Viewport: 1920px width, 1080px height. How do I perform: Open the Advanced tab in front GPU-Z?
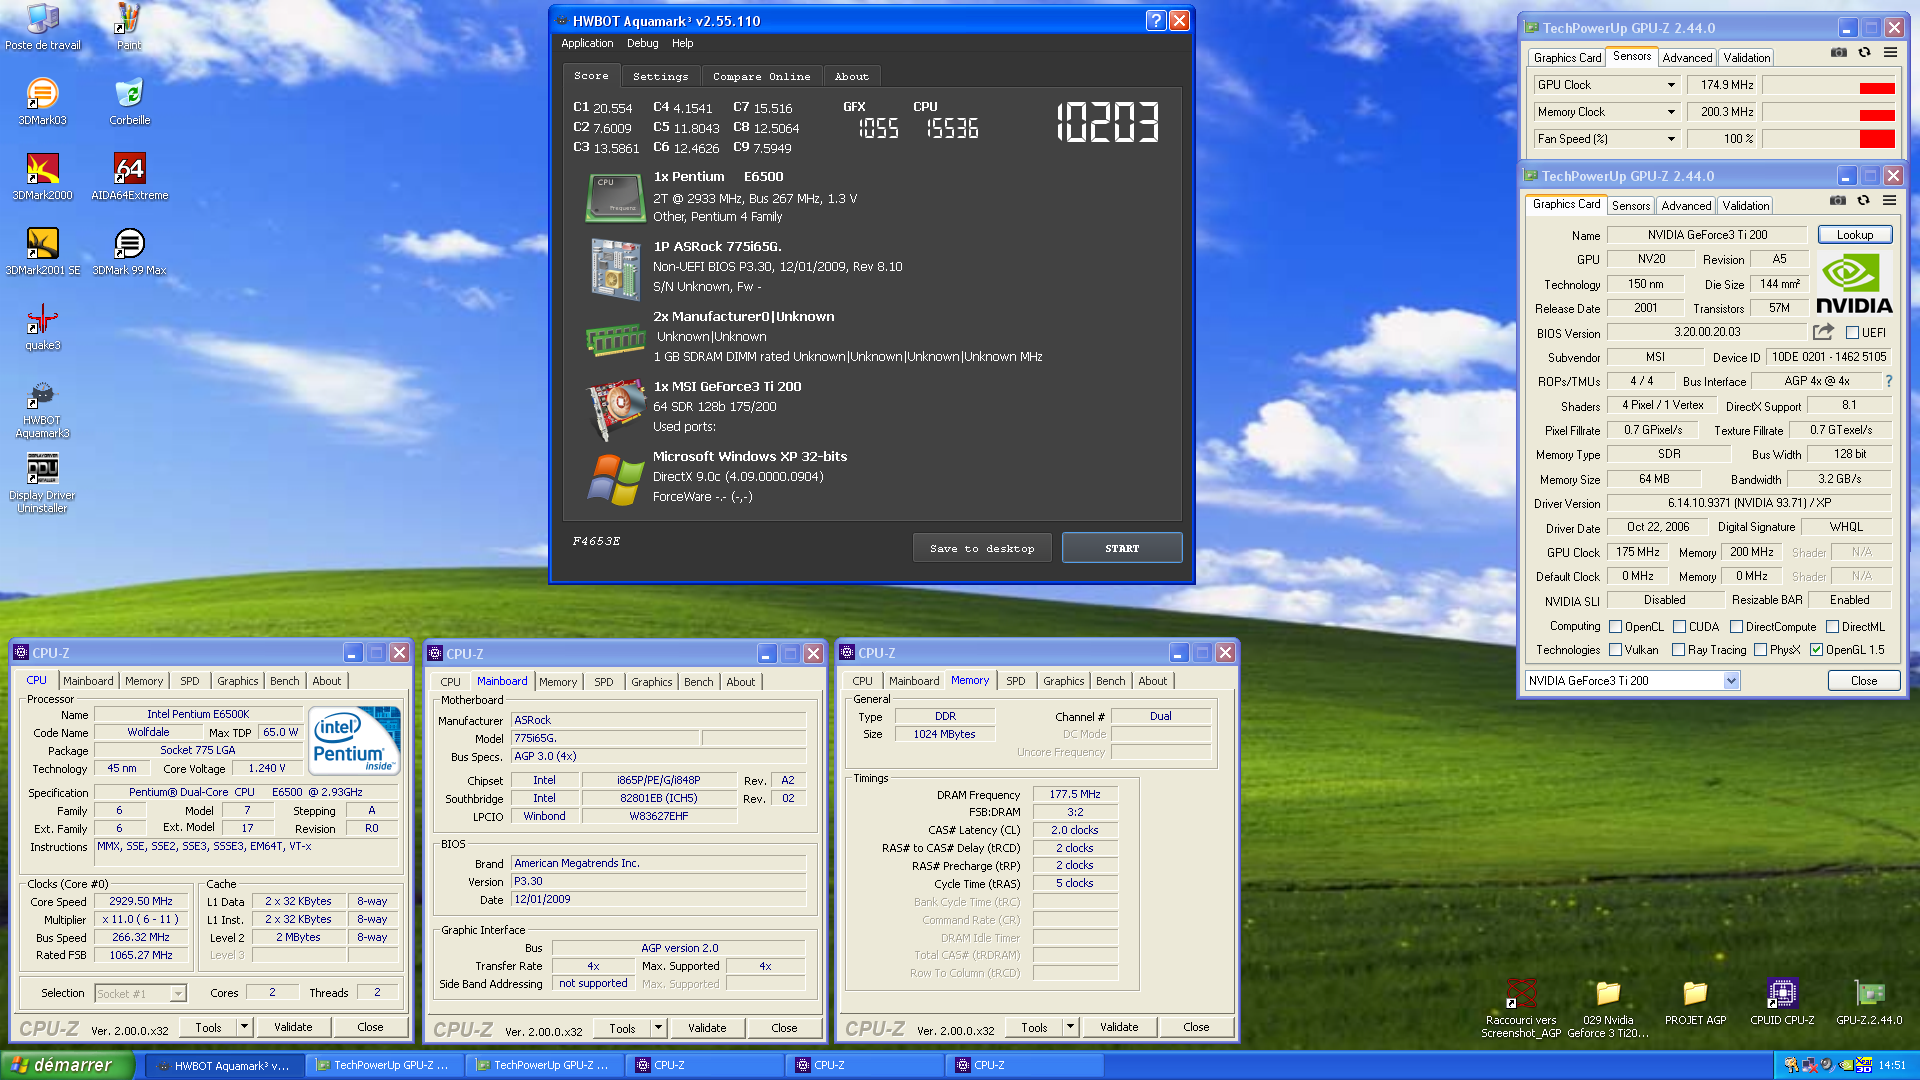(x=1686, y=205)
